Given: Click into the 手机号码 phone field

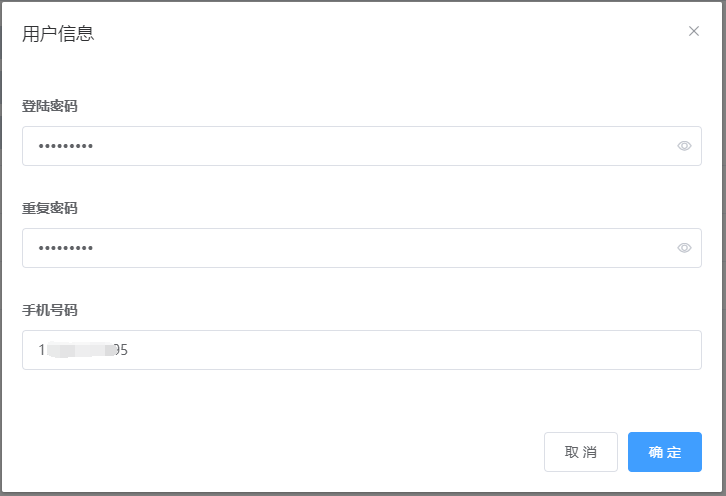Looking at the screenshot, I should (x=362, y=350).
